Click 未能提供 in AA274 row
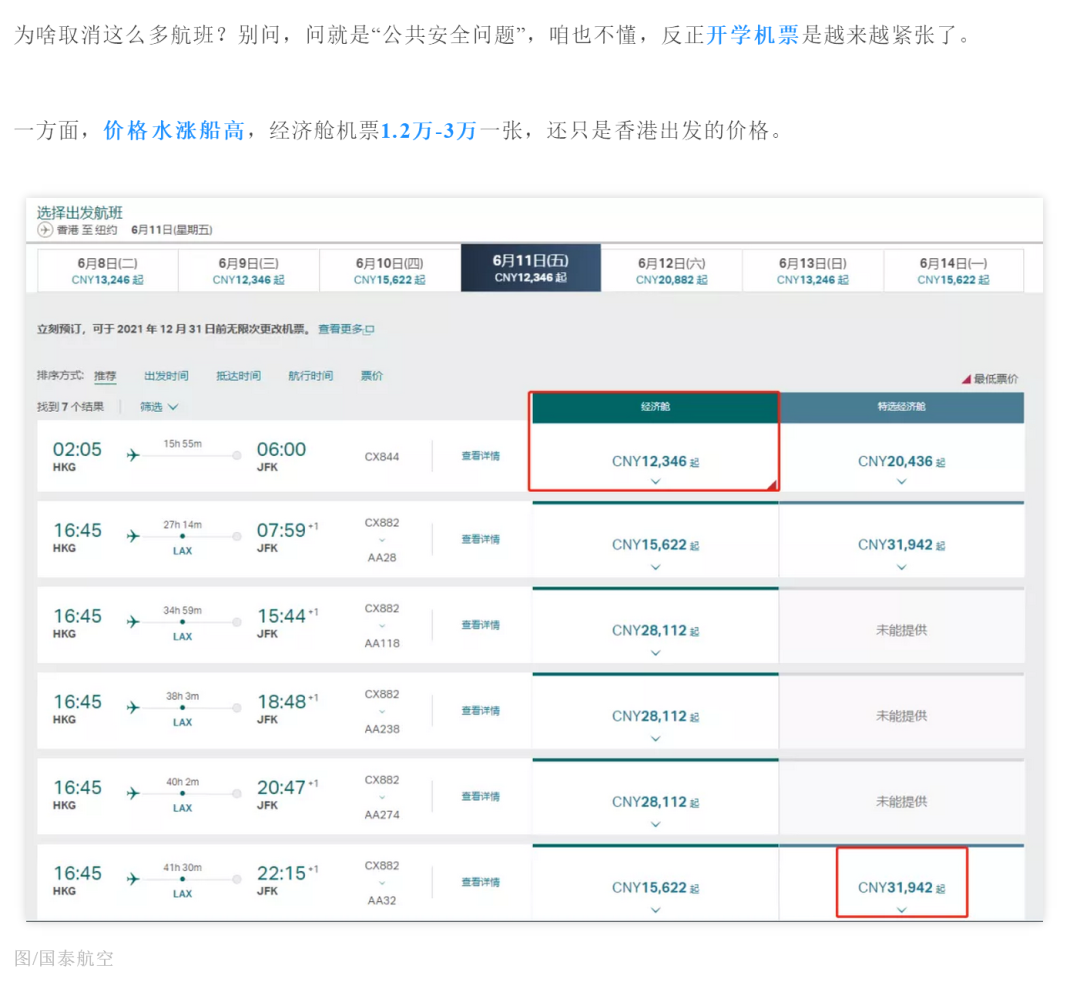Viewport: 1080px width, 985px height. 902,801
